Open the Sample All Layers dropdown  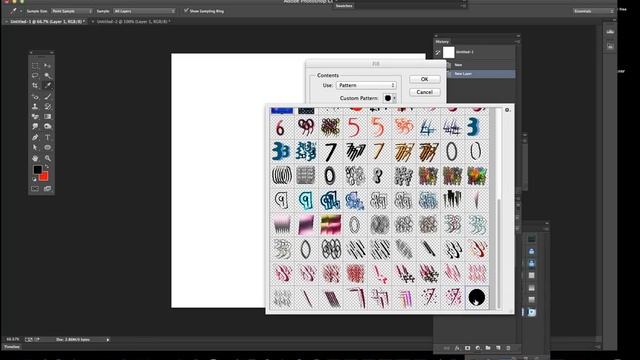point(144,11)
